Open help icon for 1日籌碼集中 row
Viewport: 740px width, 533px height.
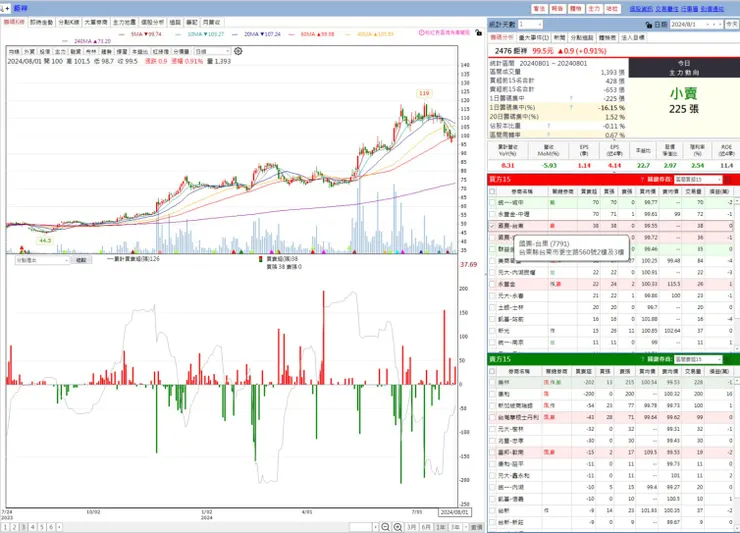click(x=571, y=98)
